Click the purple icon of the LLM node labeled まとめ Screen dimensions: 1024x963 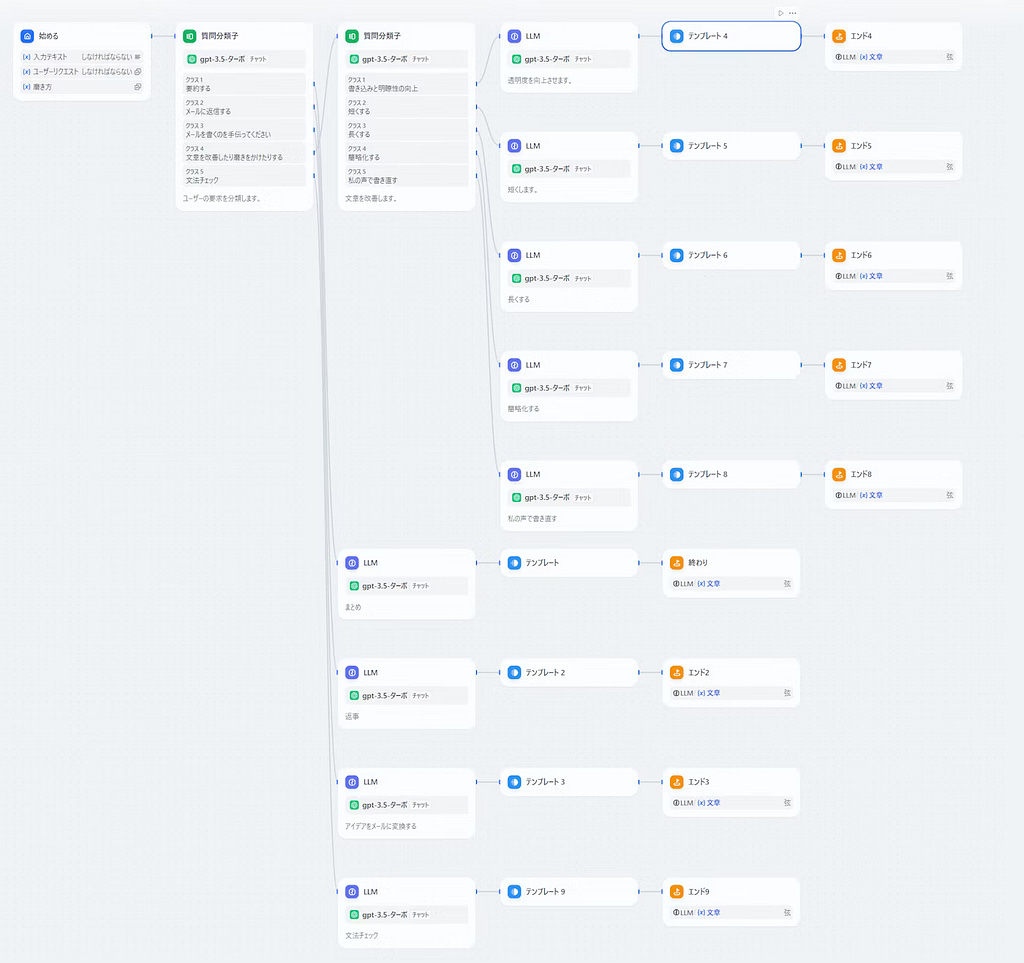pyautogui.click(x=352, y=563)
